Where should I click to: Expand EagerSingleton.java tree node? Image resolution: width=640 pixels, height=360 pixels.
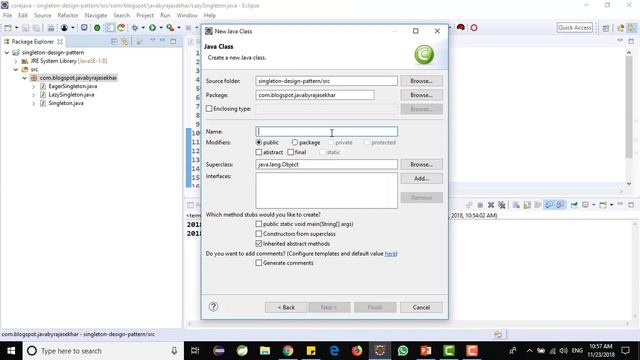tap(33, 87)
